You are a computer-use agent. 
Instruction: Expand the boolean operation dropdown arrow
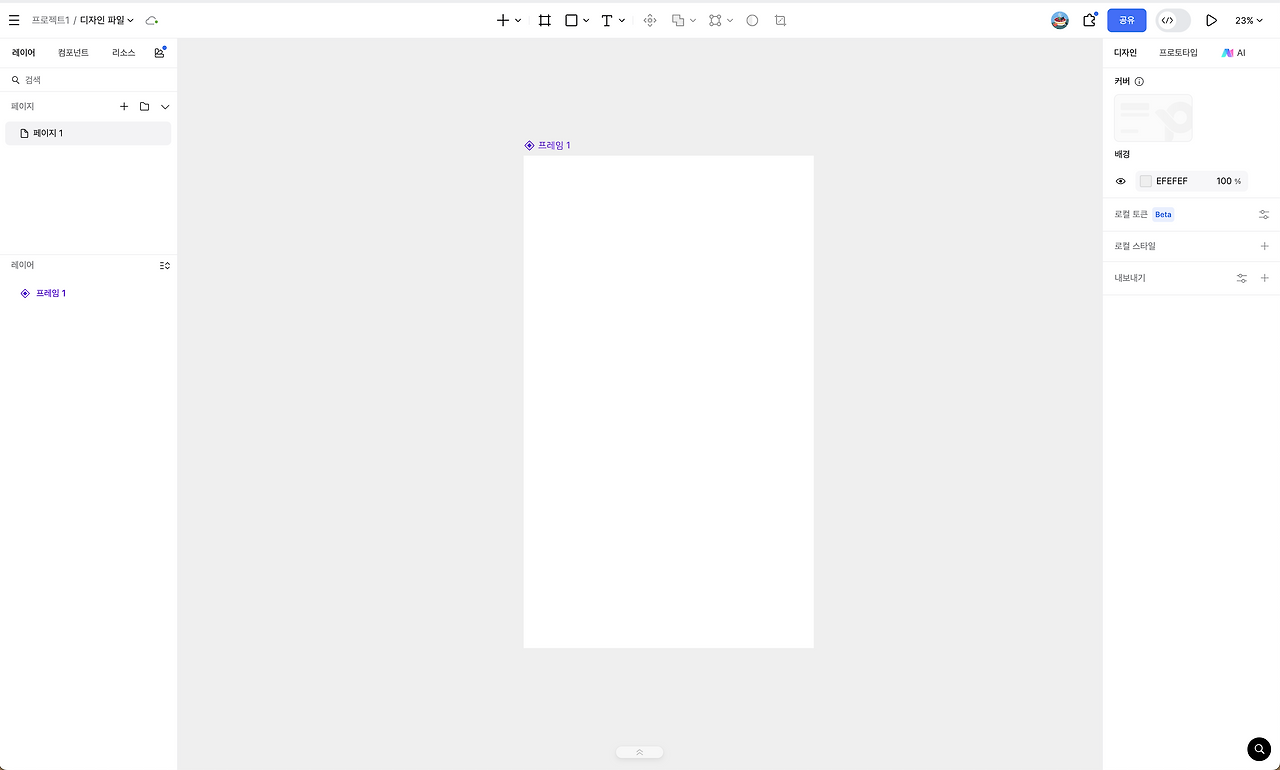(x=693, y=20)
